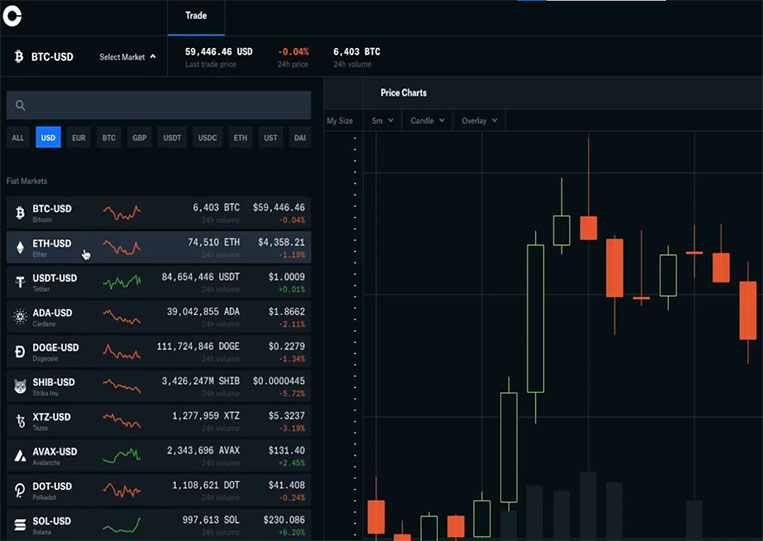Switch to the Trade tab
This screenshot has width=763, height=541.
pyautogui.click(x=196, y=16)
